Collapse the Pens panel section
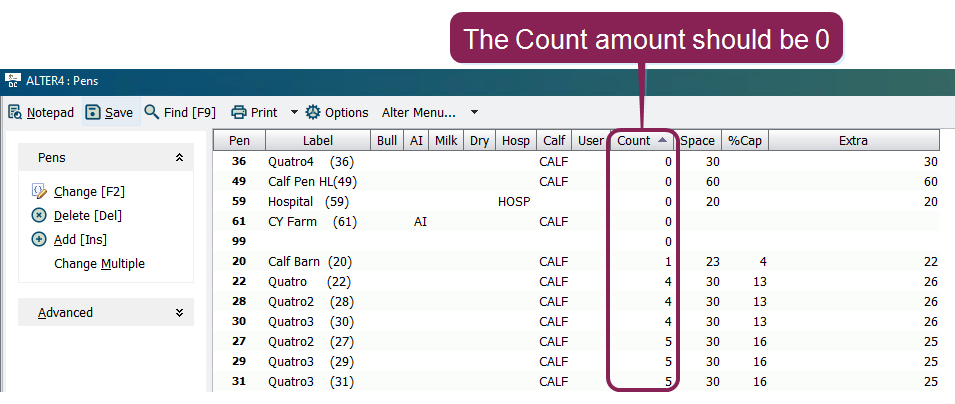 [179, 157]
